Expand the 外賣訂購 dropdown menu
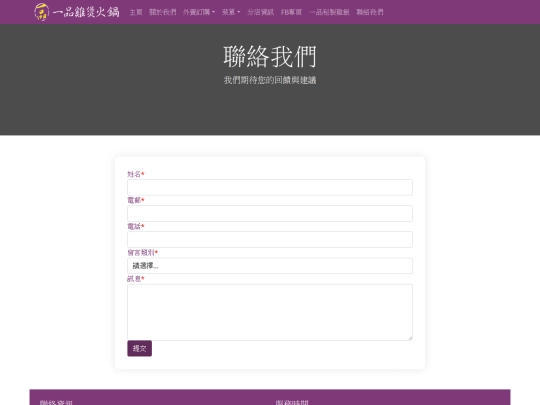The width and height of the screenshot is (540, 405). (199, 12)
